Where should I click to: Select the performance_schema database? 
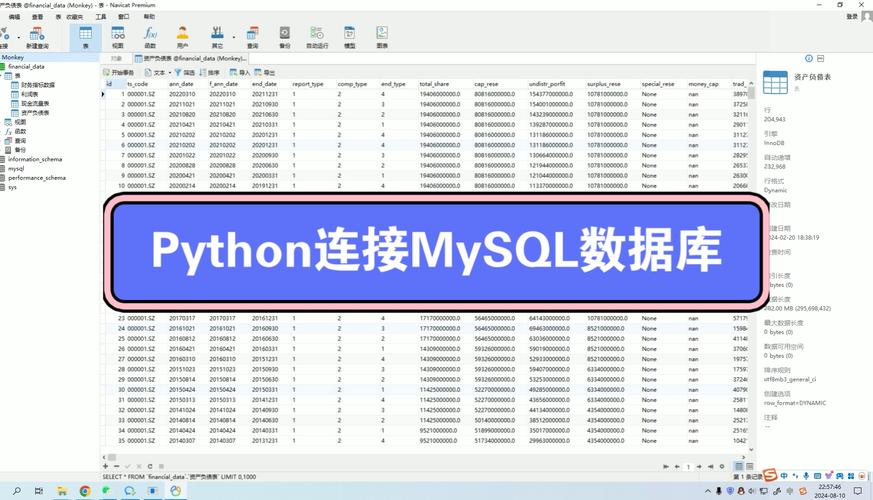[37, 178]
